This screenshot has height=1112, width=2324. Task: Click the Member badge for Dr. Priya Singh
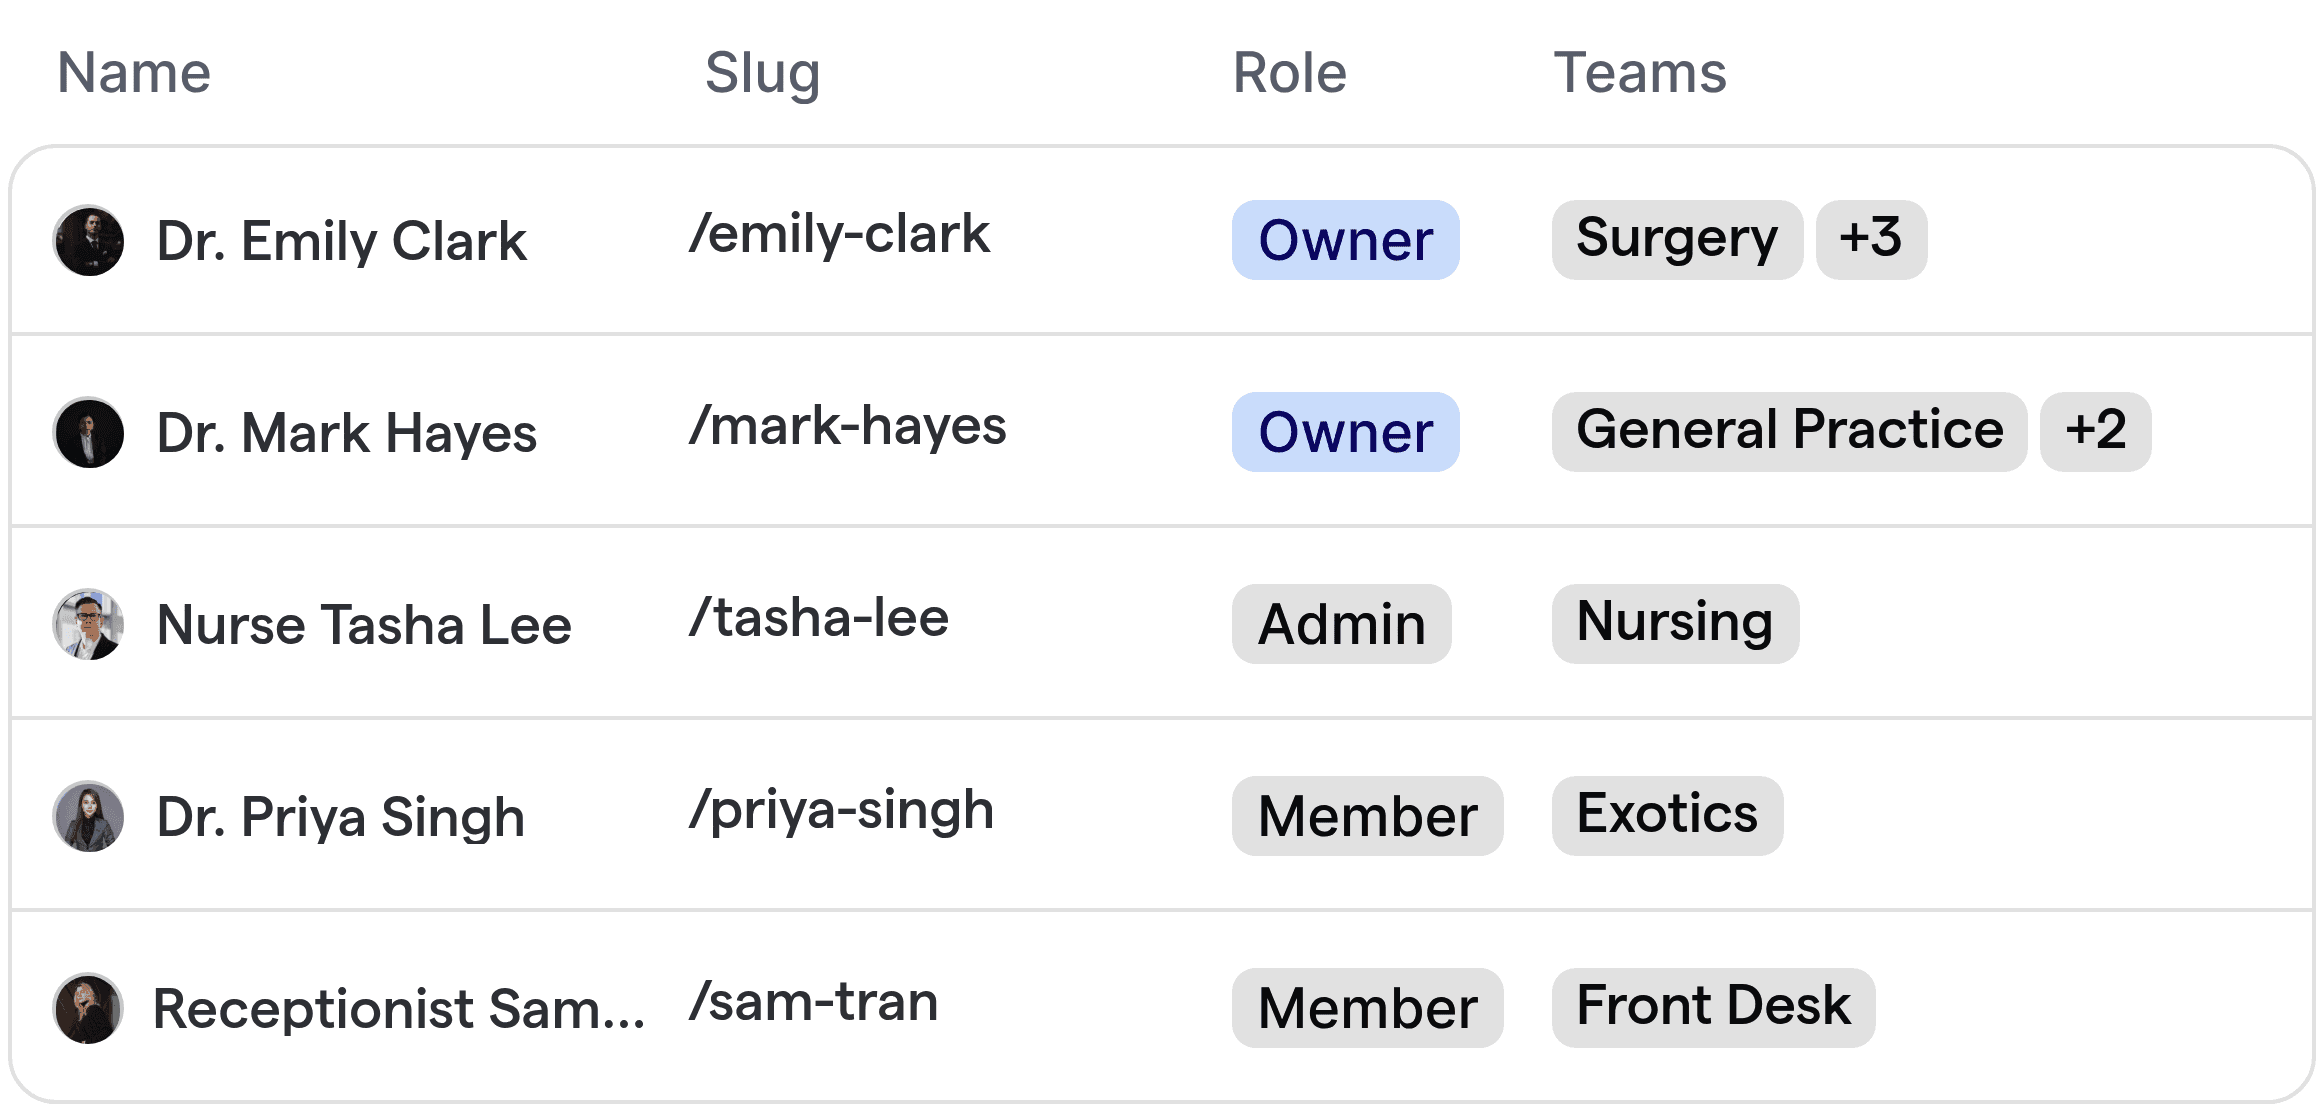(1367, 816)
